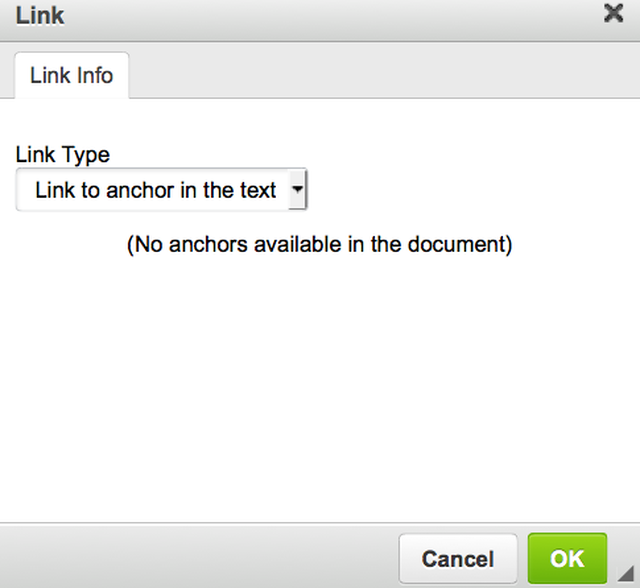
Task: Open the 'Link to anchor in the text' select box
Action: (x=155, y=190)
